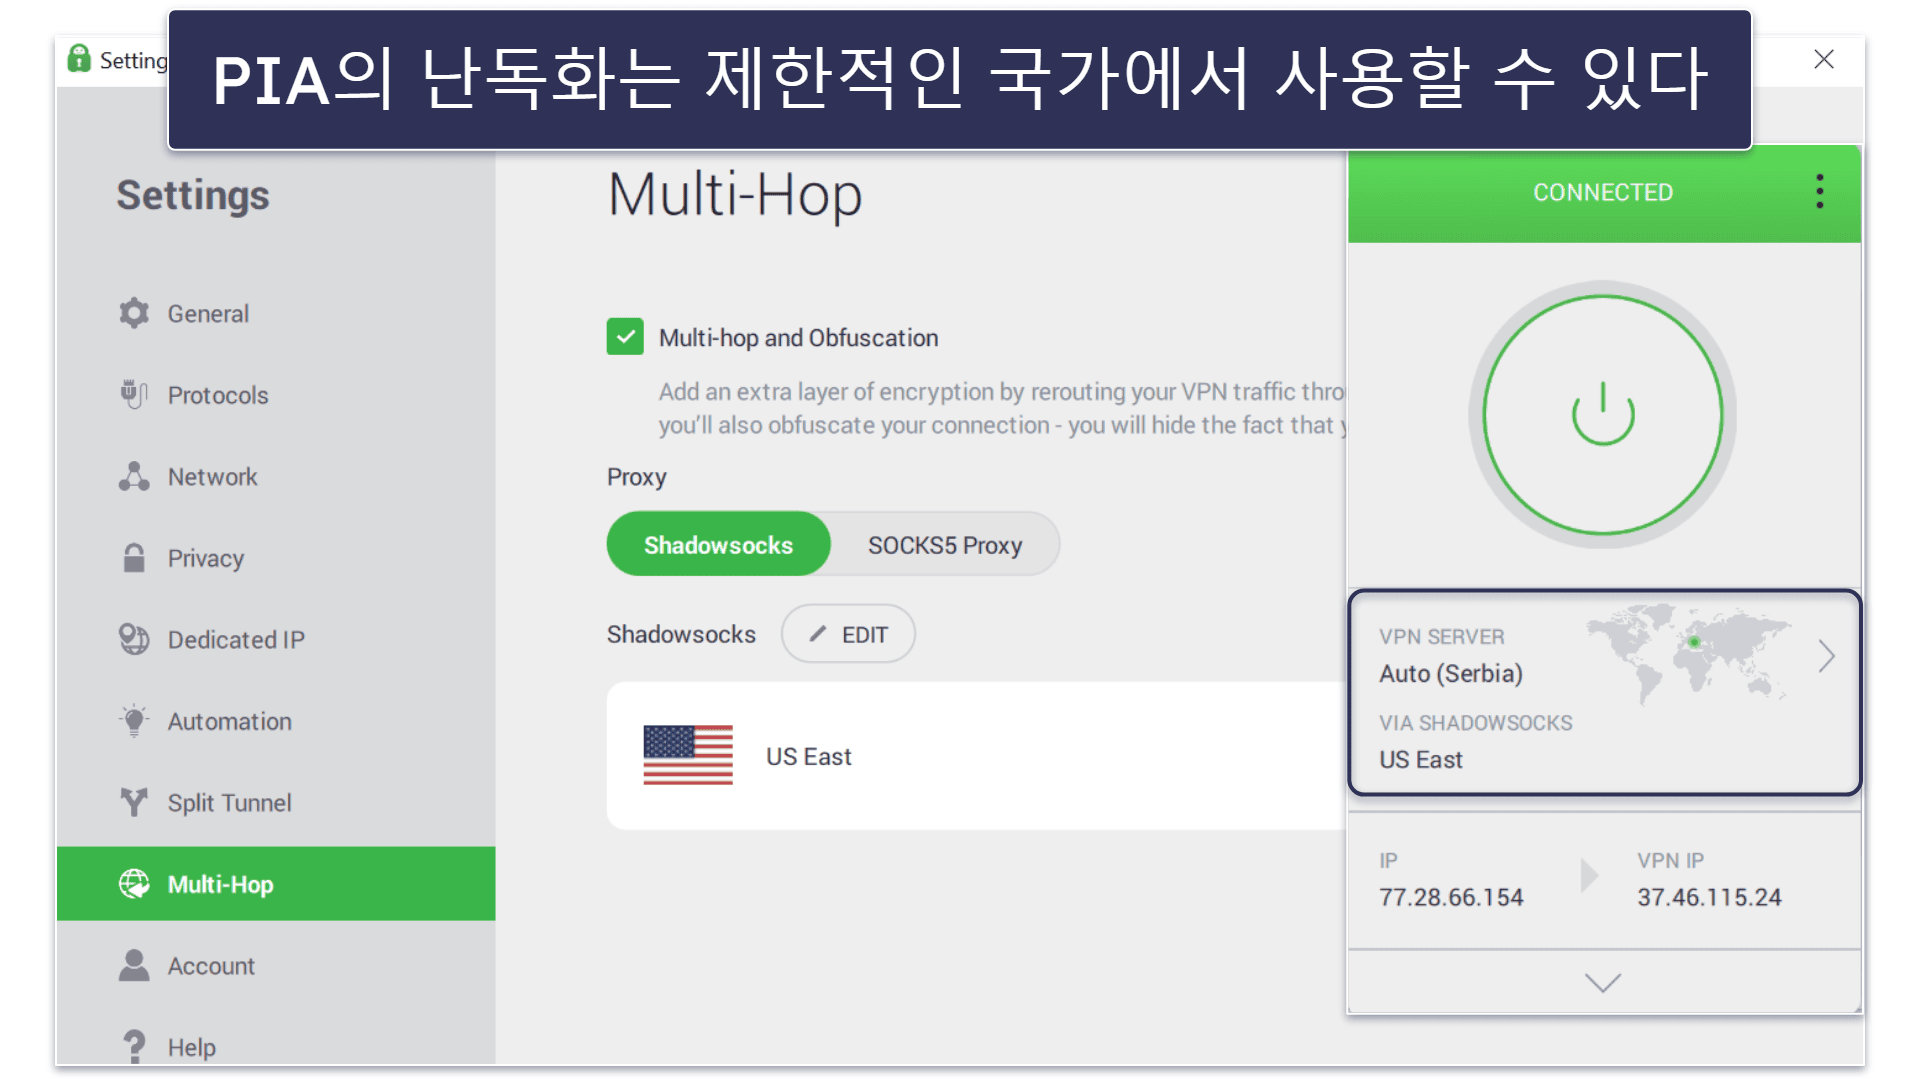This screenshot has height=1079, width=1919.
Task: Click the Privacy padlock icon
Action: [134, 558]
